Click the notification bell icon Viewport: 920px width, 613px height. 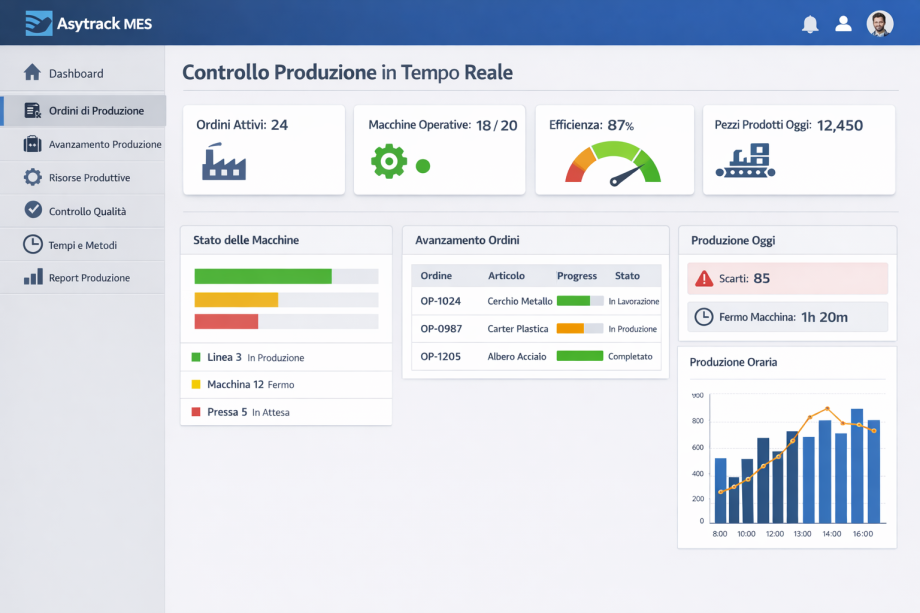pos(810,24)
